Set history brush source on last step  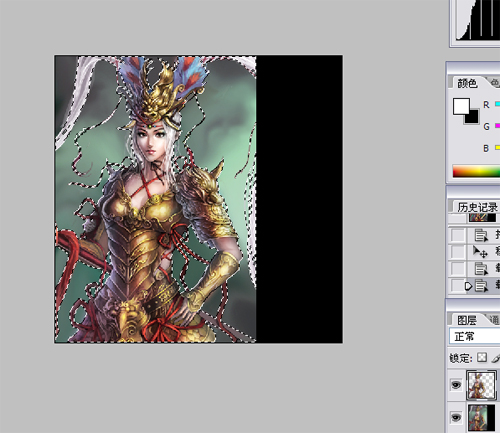tap(457, 285)
